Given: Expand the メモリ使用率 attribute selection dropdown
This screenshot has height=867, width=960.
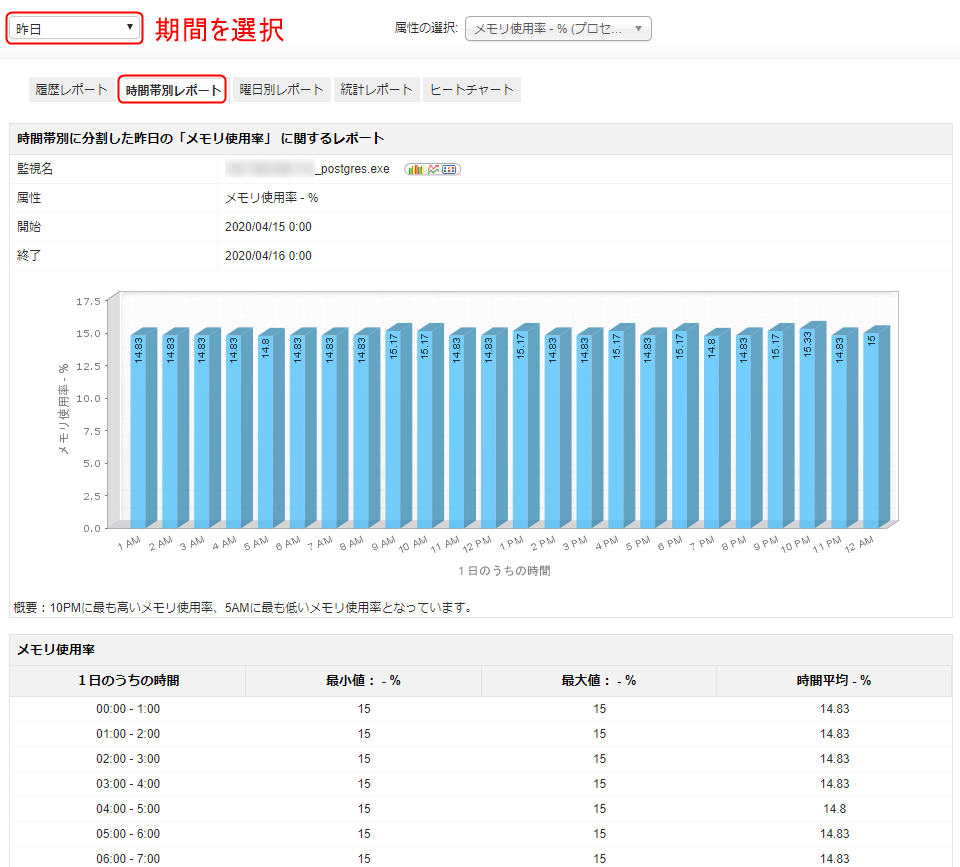Looking at the screenshot, I should point(558,28).
